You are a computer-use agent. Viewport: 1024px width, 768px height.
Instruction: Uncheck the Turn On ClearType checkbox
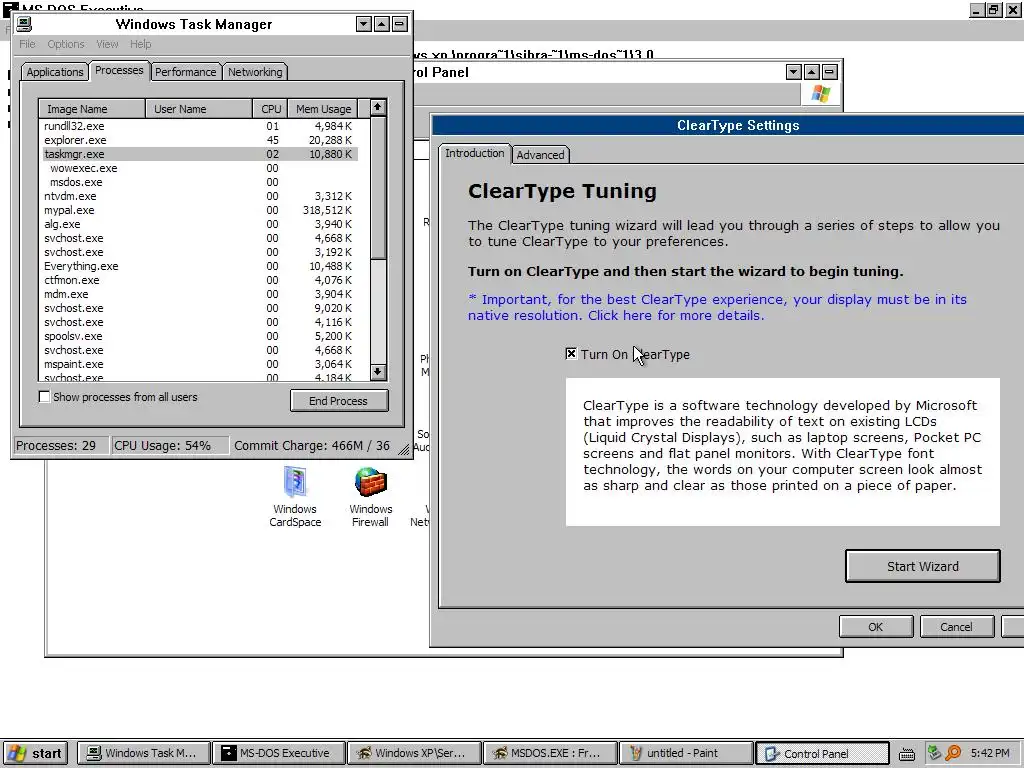(571, 353)
